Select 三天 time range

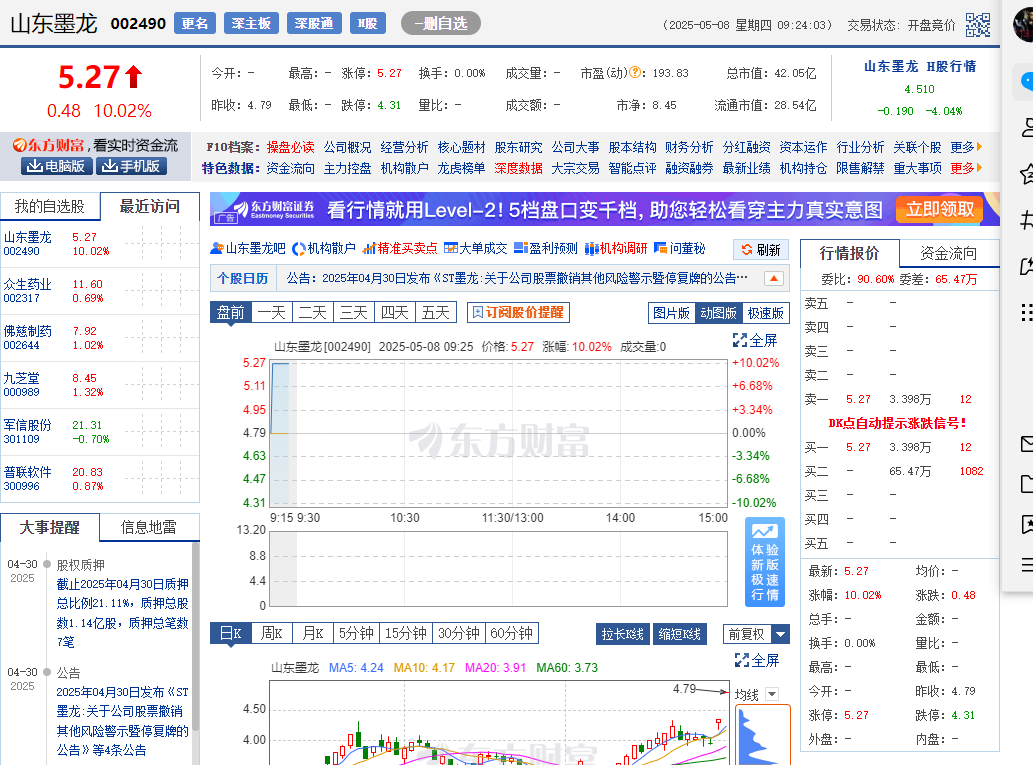tap(354, 312)
